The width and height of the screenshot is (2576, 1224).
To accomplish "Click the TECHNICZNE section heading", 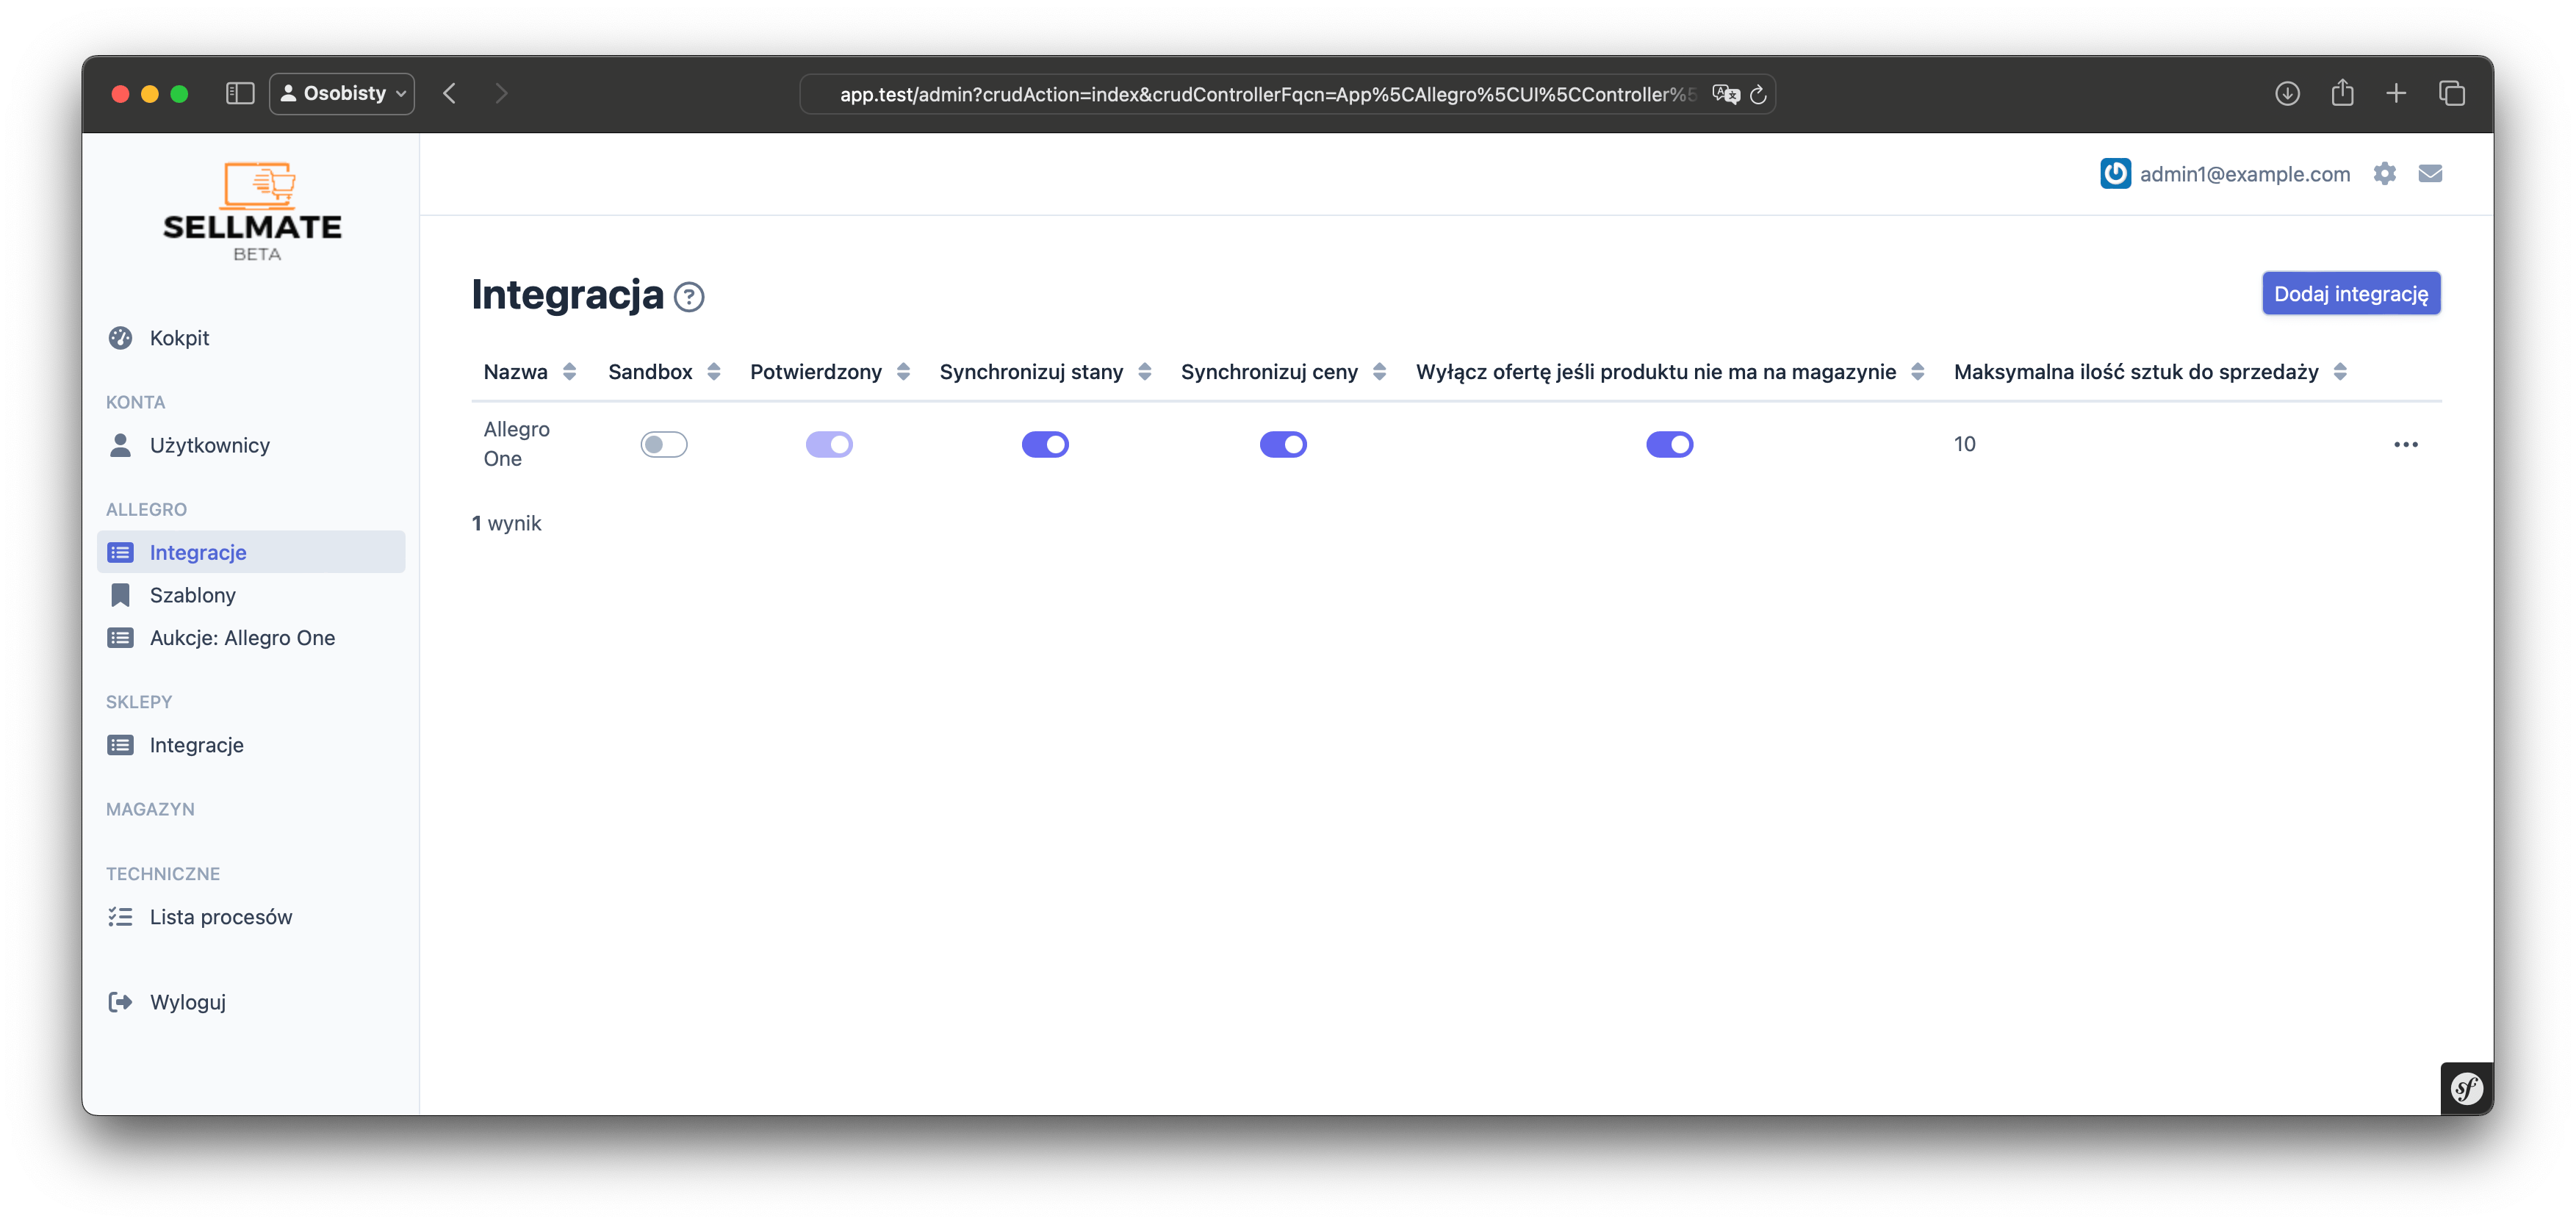I will pyautogui.click(x=163, y=874).
